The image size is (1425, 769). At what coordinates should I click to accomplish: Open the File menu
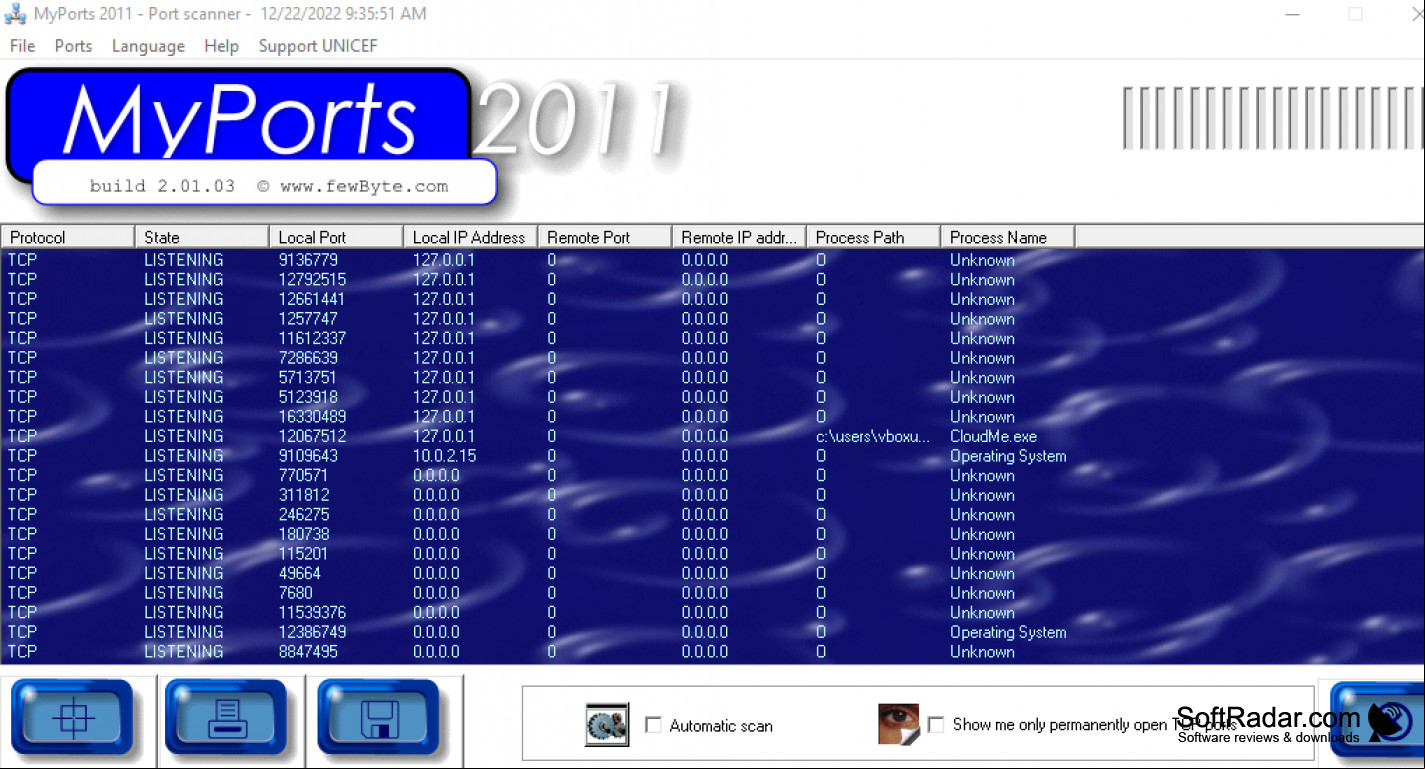[x=22, y=46]
